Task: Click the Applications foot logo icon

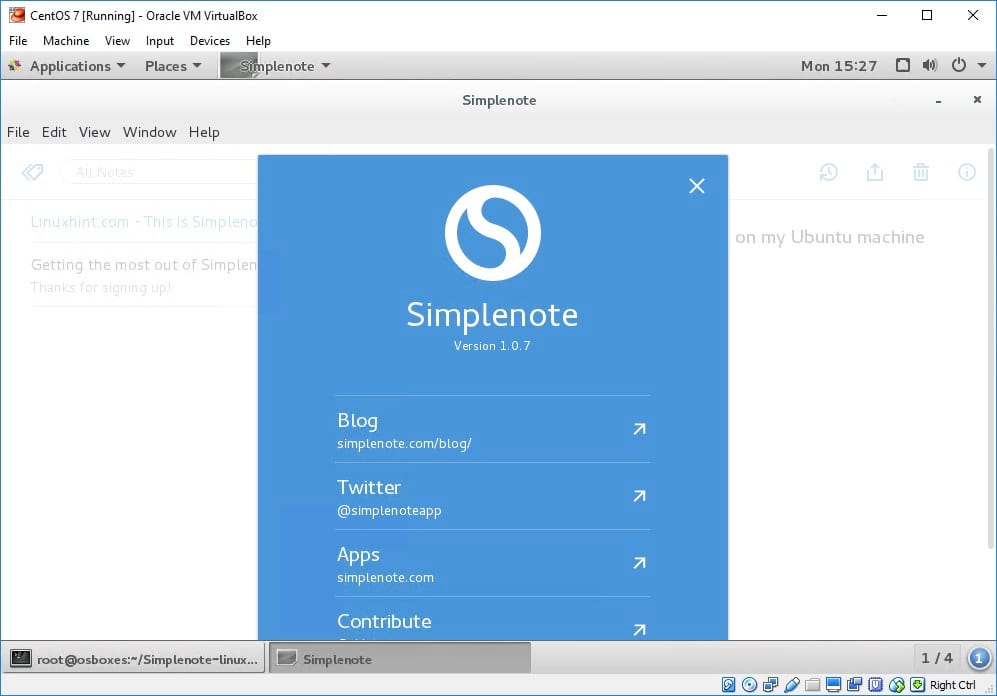Action: point(15,65)
